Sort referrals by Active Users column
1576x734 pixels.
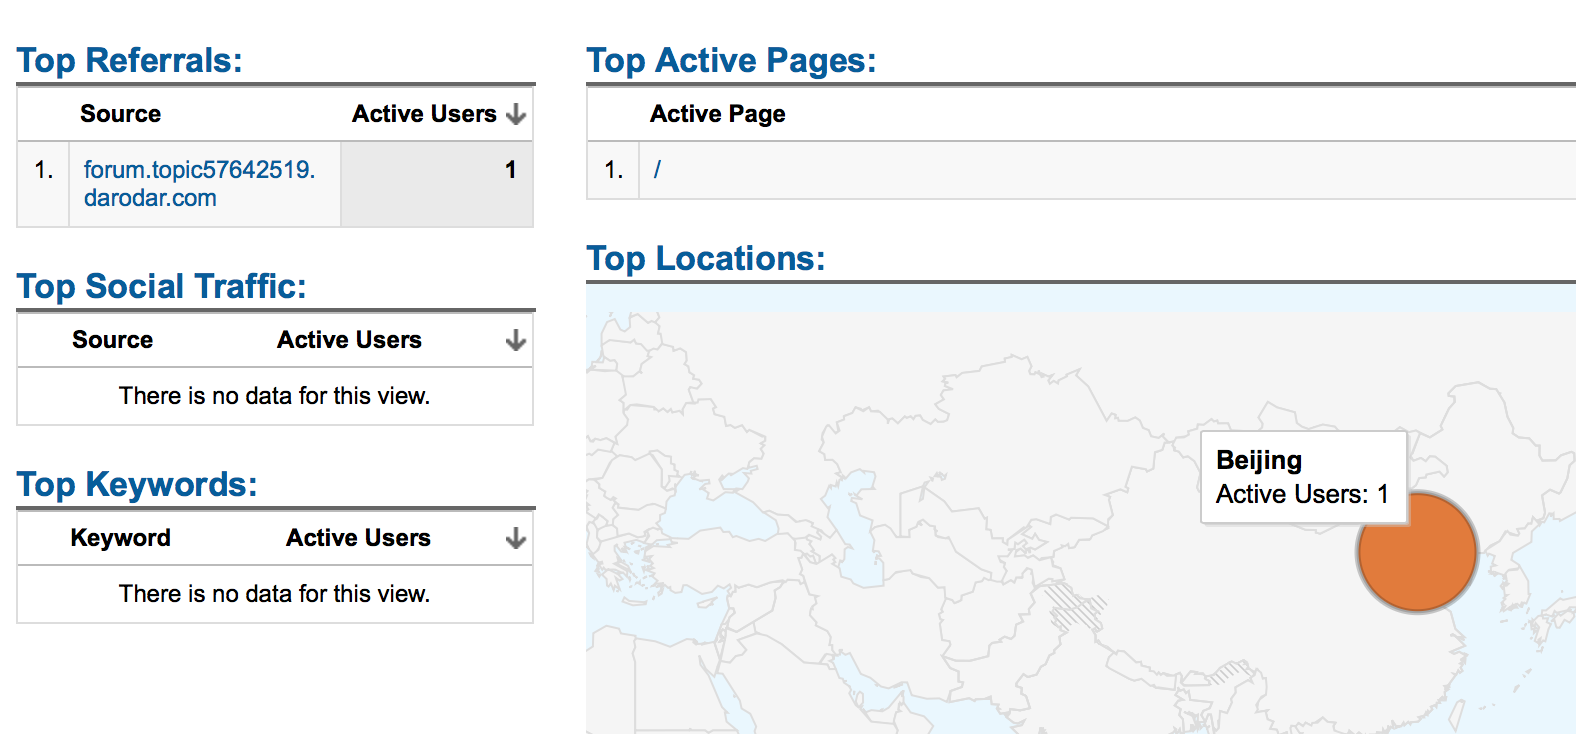point(424,114)
